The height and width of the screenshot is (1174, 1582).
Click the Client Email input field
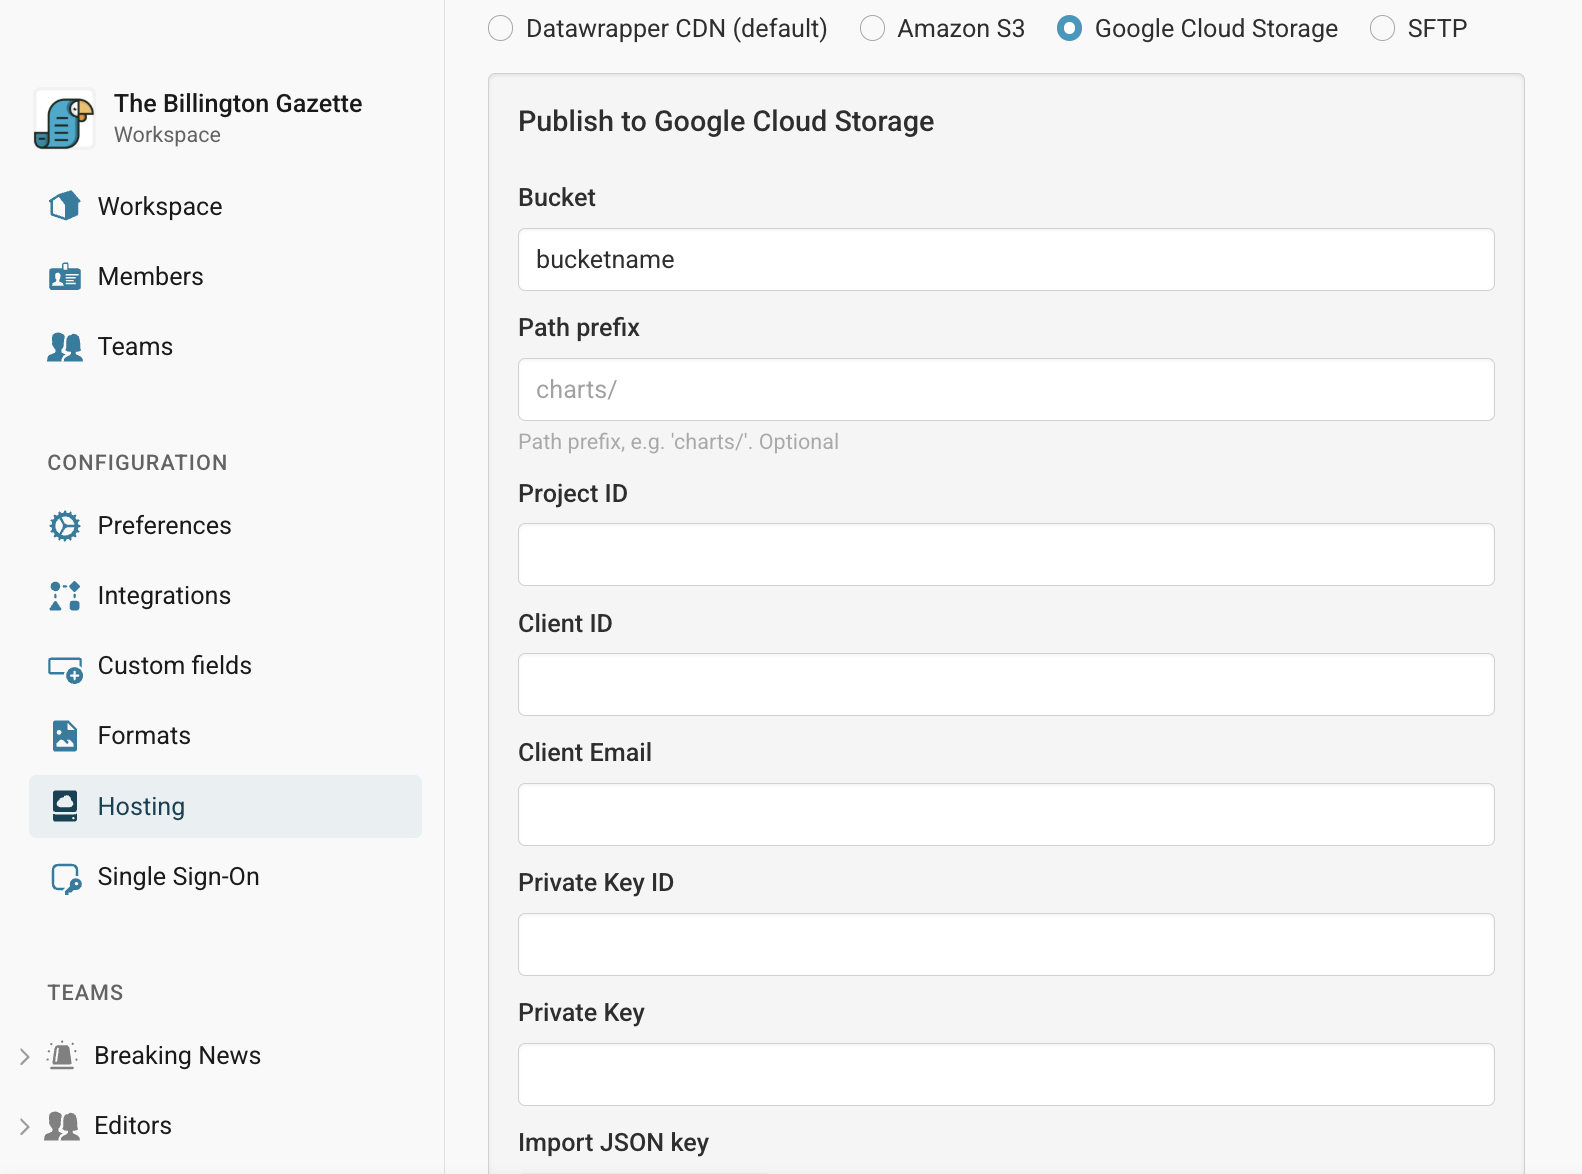[1006, 815]
